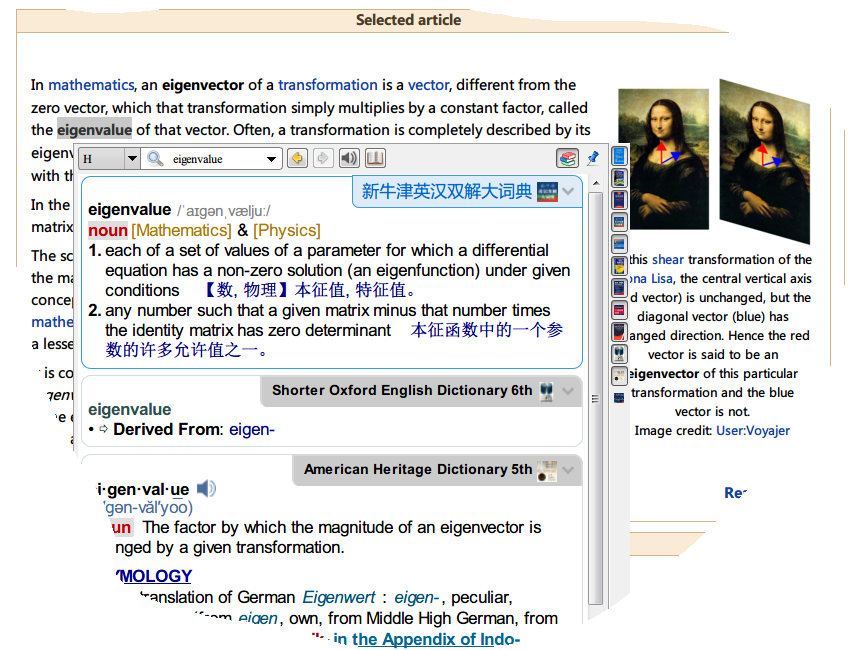Collapse 新牛津英汉双解大词典 article via chevron
Image resolution: width=851 pixels, height=650 pixels.
pyautogui.click(x=569, y=191)
